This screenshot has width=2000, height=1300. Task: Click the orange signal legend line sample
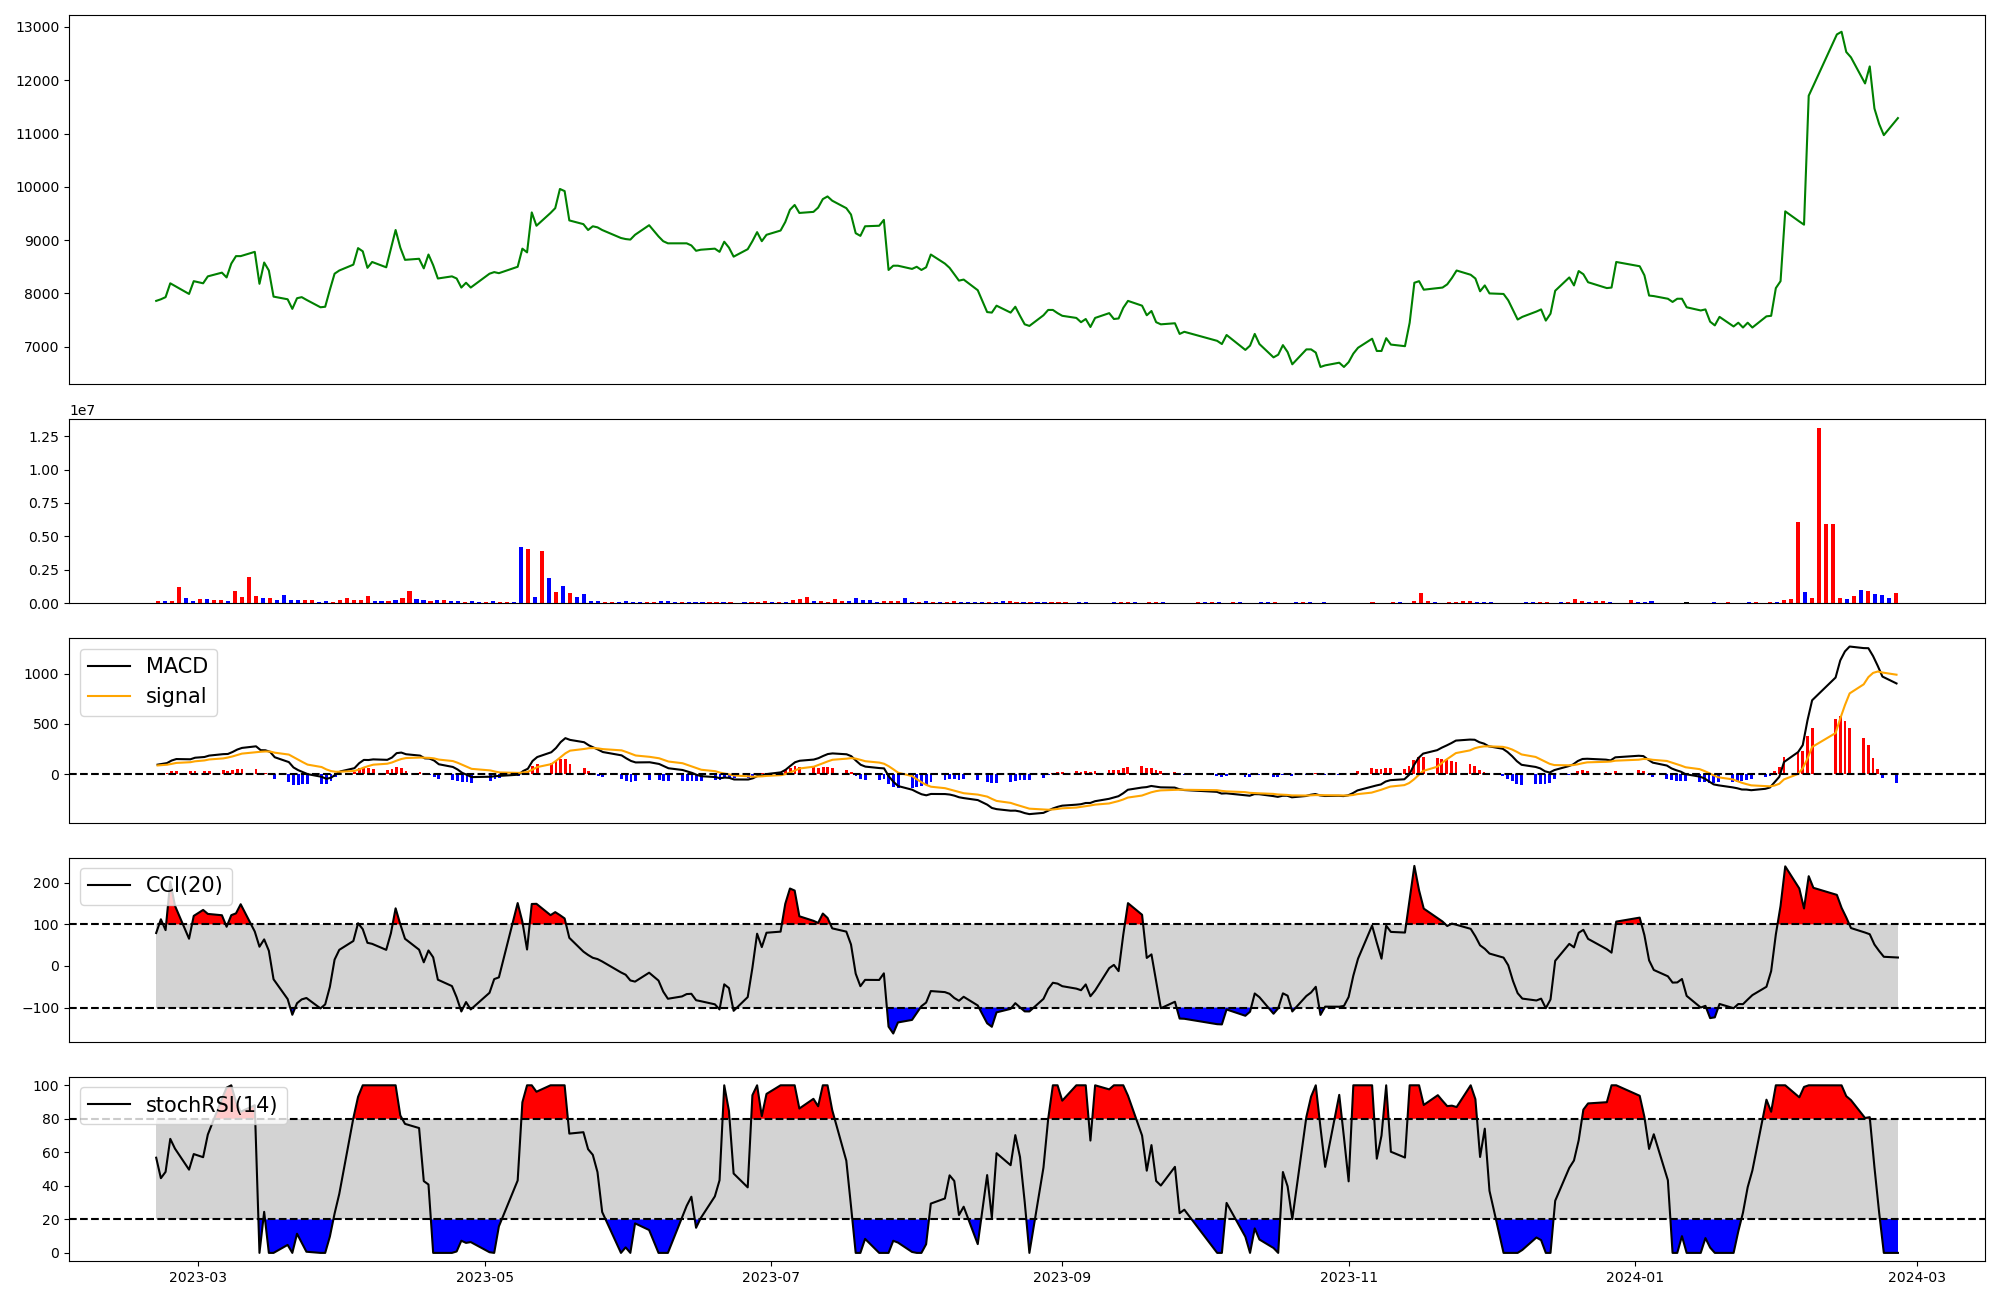109,696
